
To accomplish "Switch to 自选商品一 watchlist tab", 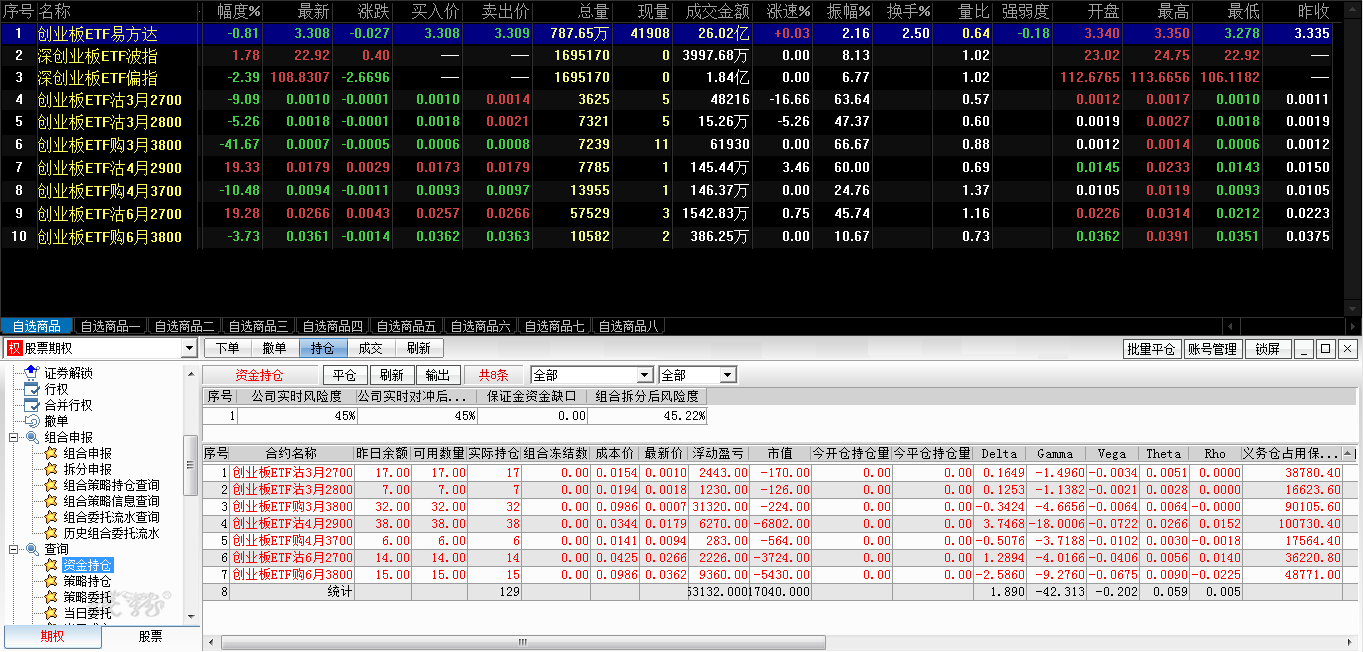I will pos(110,326).
